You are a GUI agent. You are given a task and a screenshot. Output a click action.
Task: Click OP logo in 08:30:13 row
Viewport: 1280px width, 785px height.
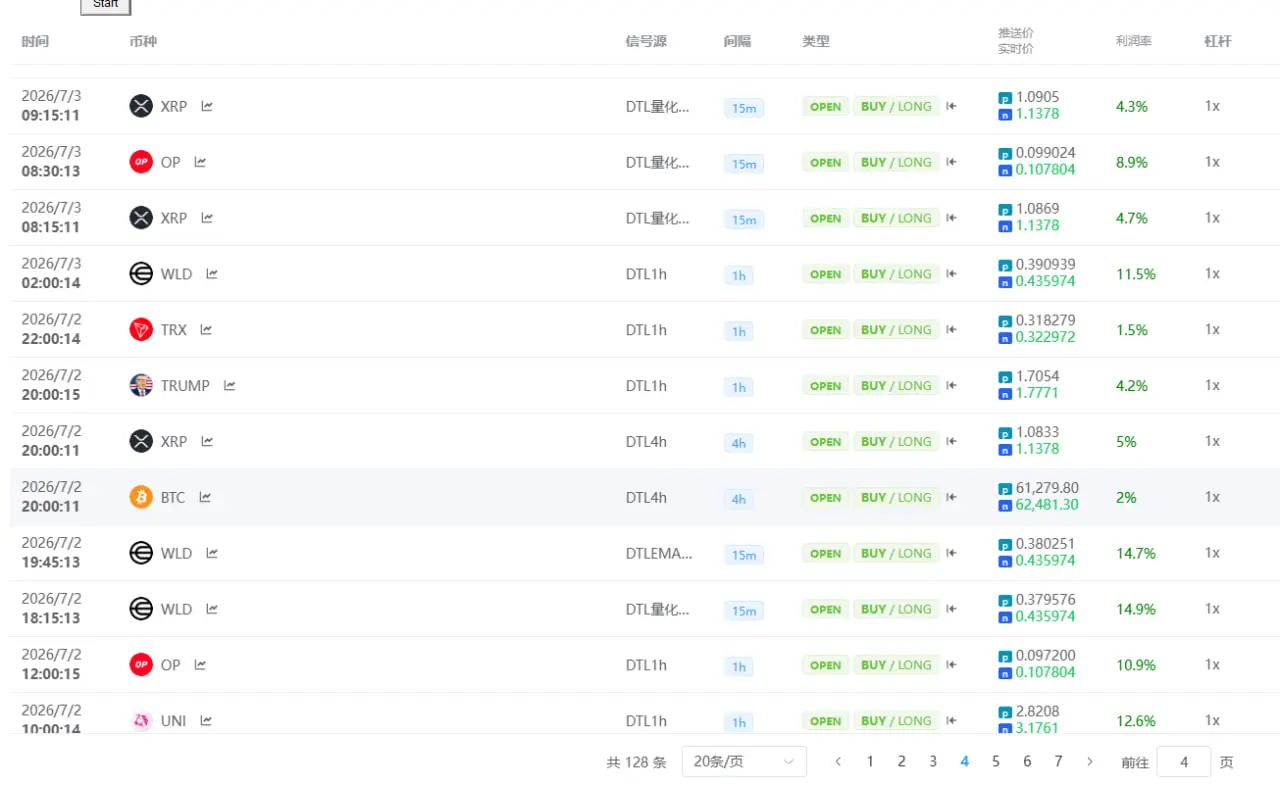[x=141, y=162]
